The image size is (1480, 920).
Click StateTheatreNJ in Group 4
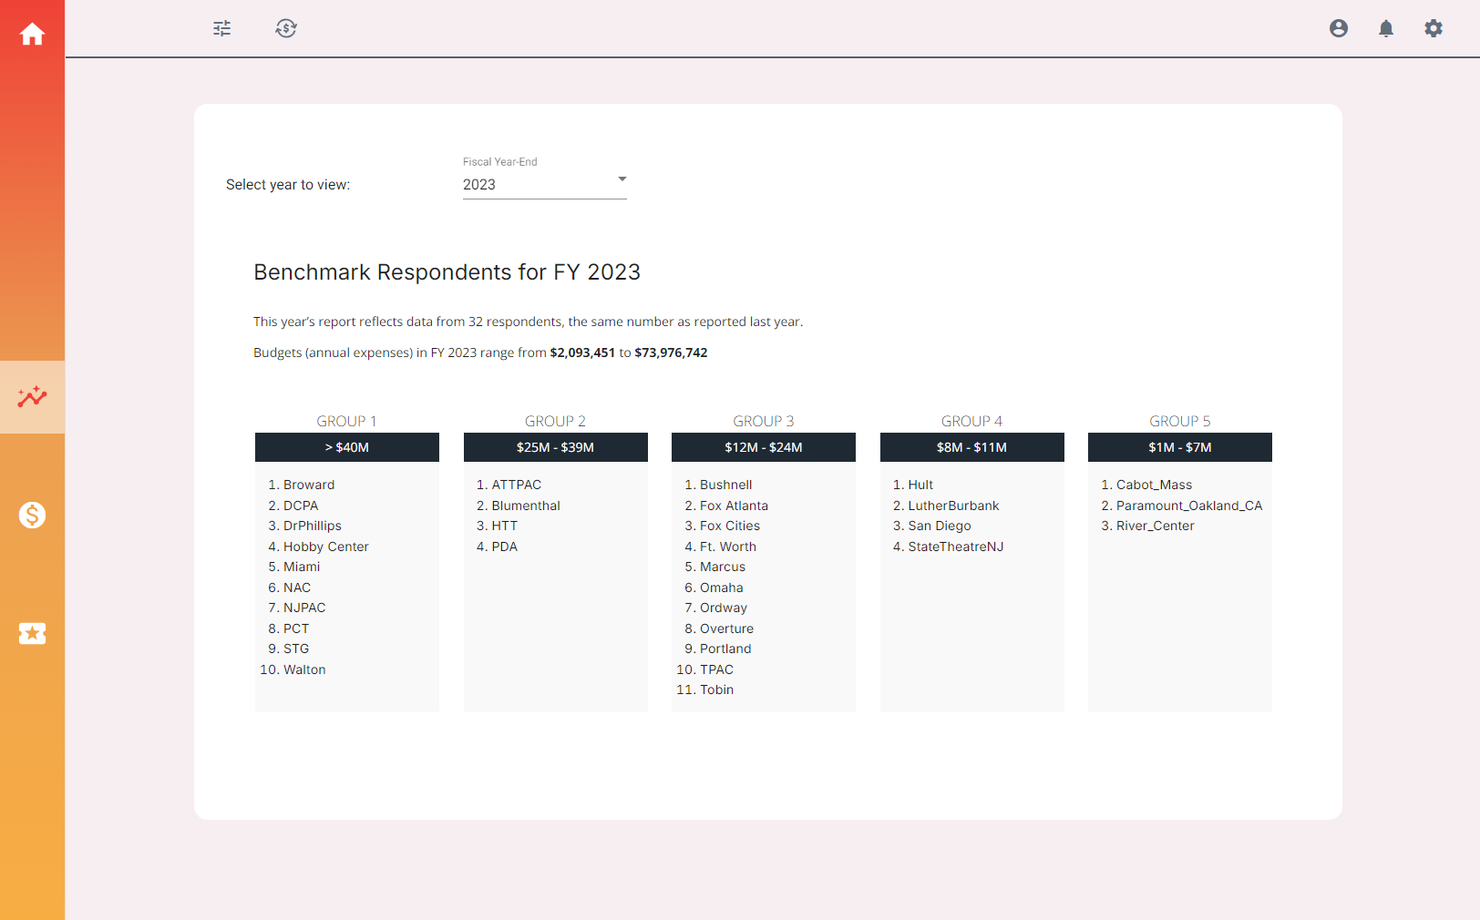point(955,546)
